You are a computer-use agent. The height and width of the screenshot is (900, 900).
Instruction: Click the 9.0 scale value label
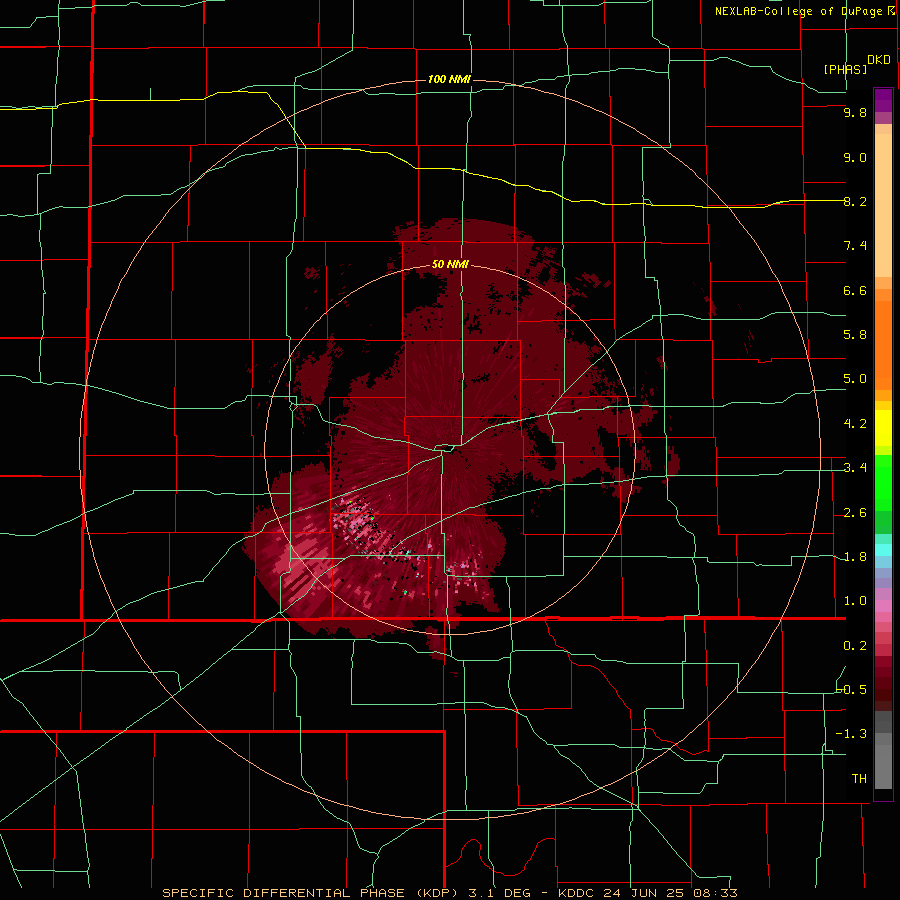(x=855, y=157)
